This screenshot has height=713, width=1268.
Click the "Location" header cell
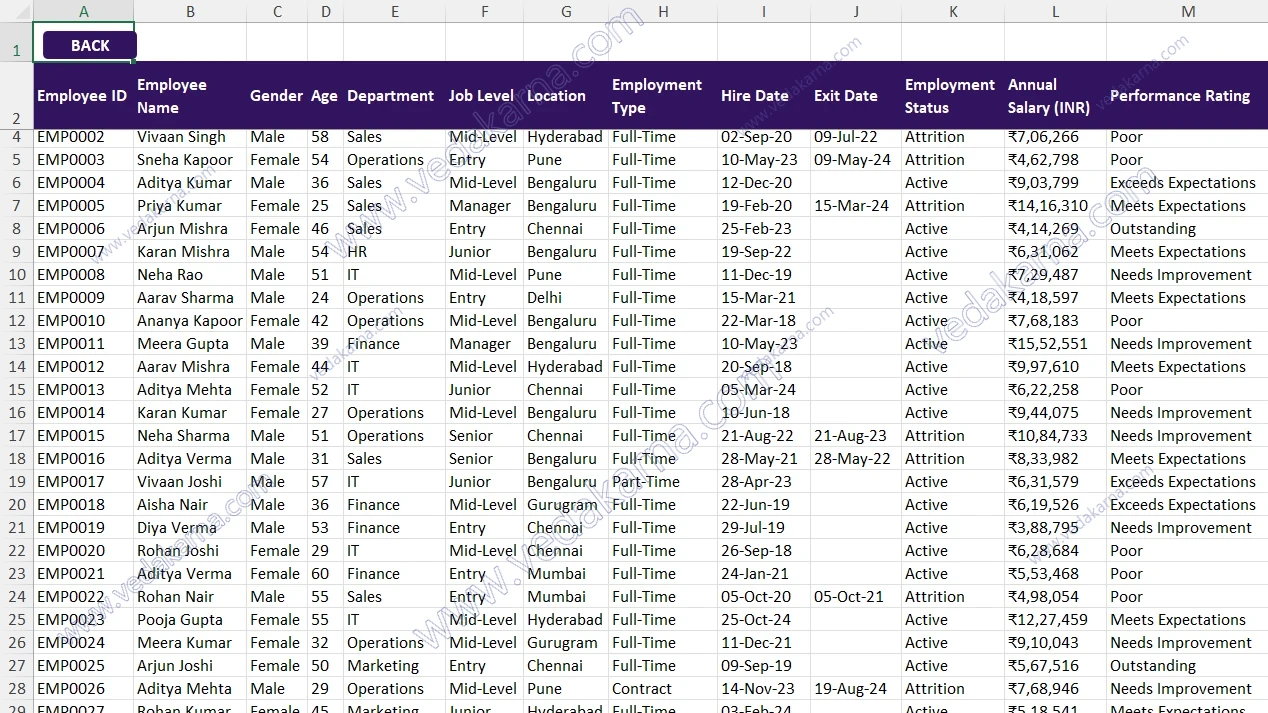[x=566, y=96]
